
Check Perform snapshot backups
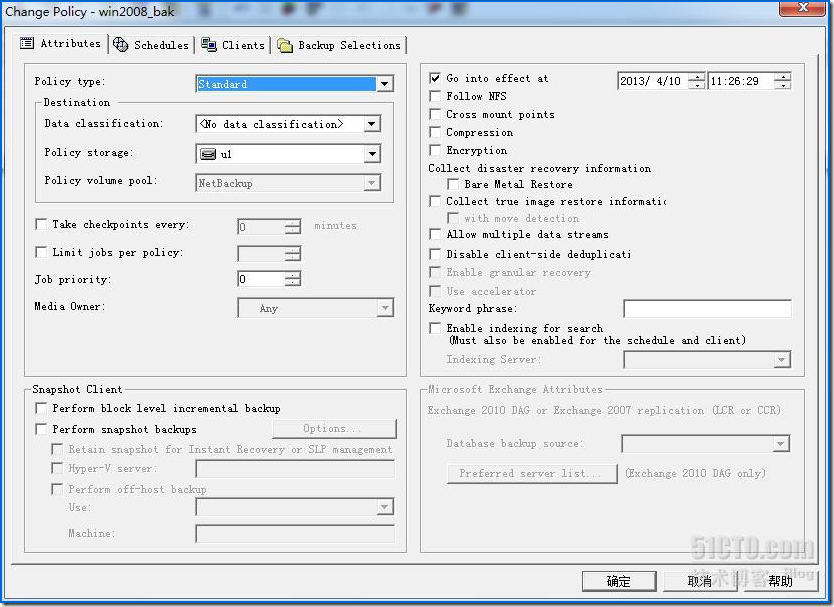tap(41, 429)
